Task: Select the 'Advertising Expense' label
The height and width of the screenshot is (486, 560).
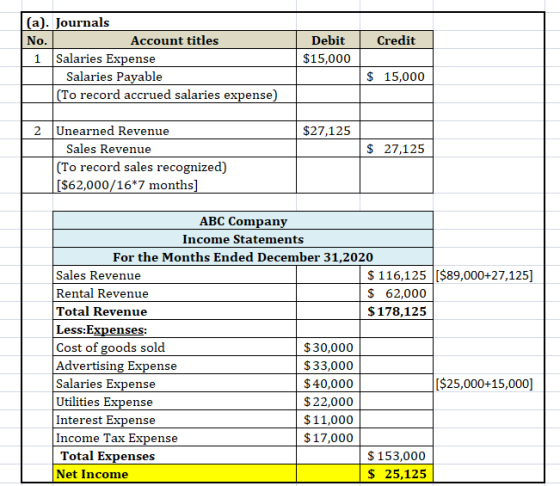Action: coord(175,365)
